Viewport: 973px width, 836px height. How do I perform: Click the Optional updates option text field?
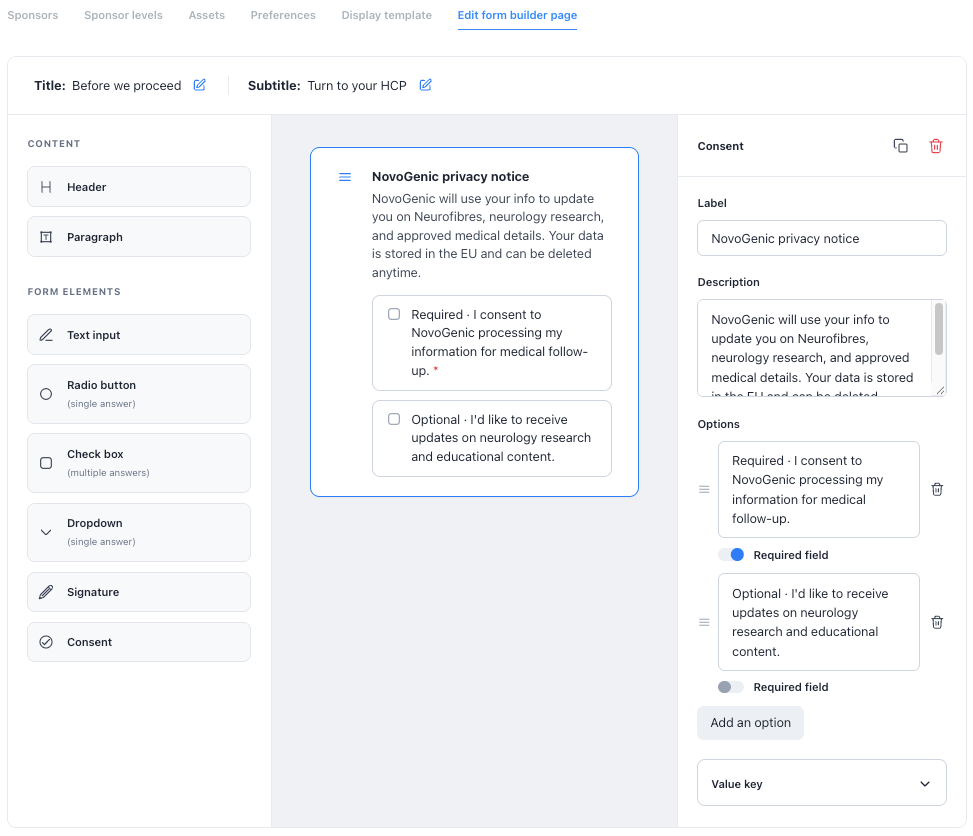[818, 622]
